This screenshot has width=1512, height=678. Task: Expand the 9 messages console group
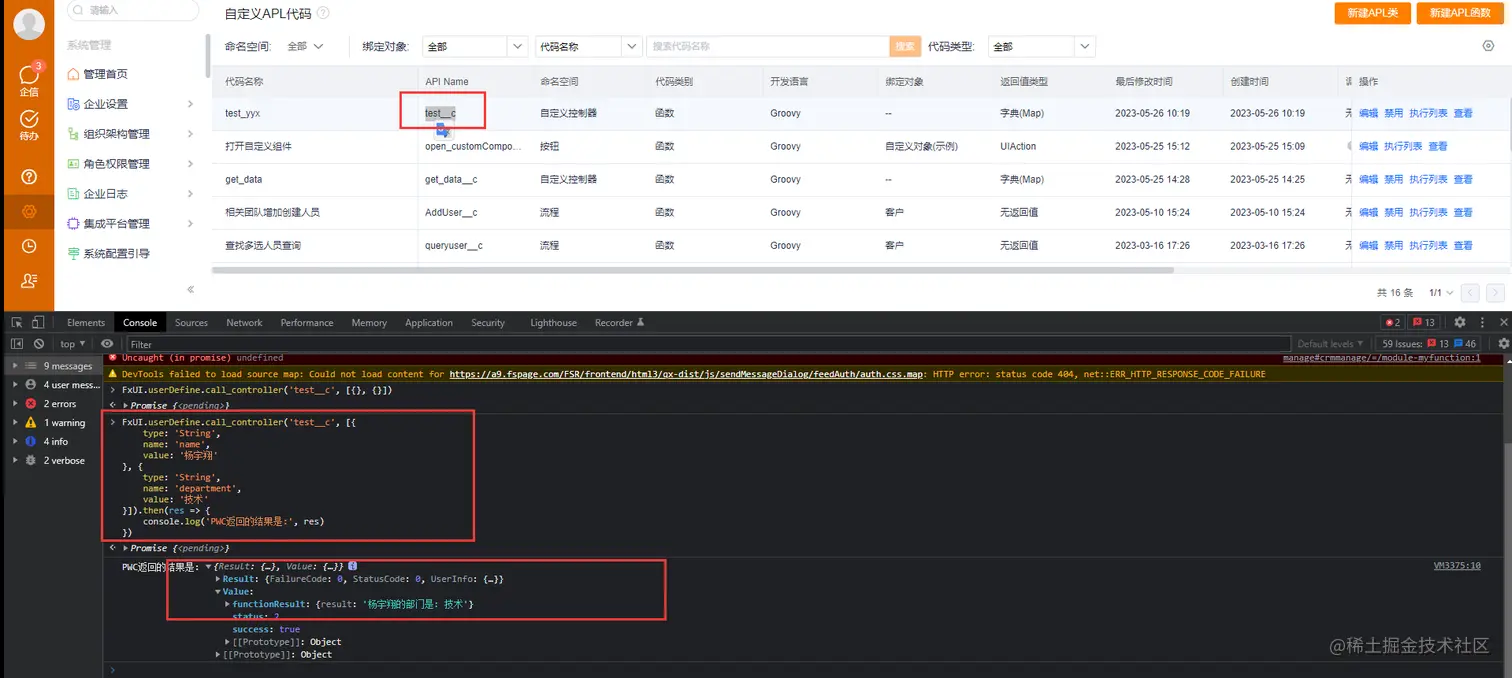coord(14,366)
